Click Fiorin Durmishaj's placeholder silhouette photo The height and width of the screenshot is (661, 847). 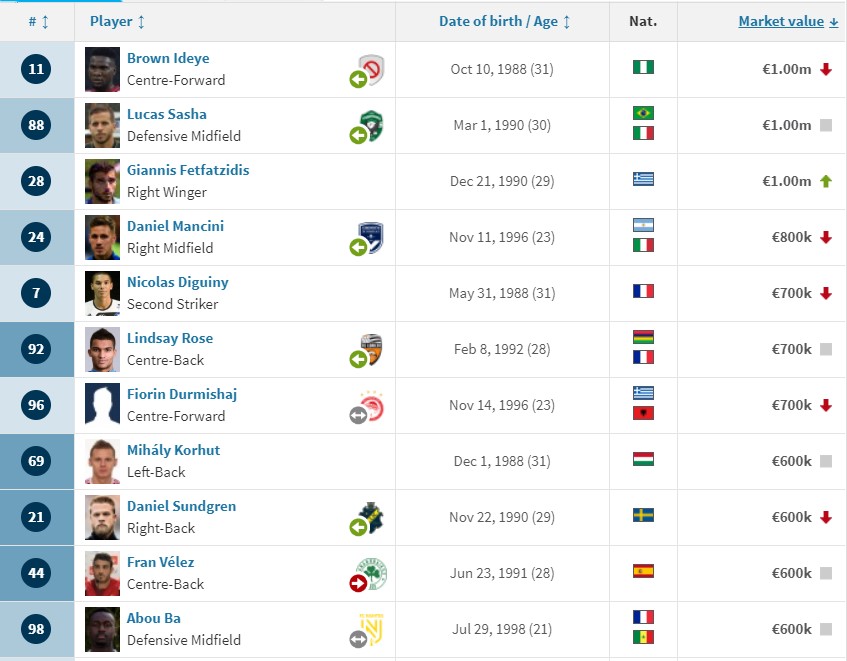pyautogui.click(x=103, y=405)
